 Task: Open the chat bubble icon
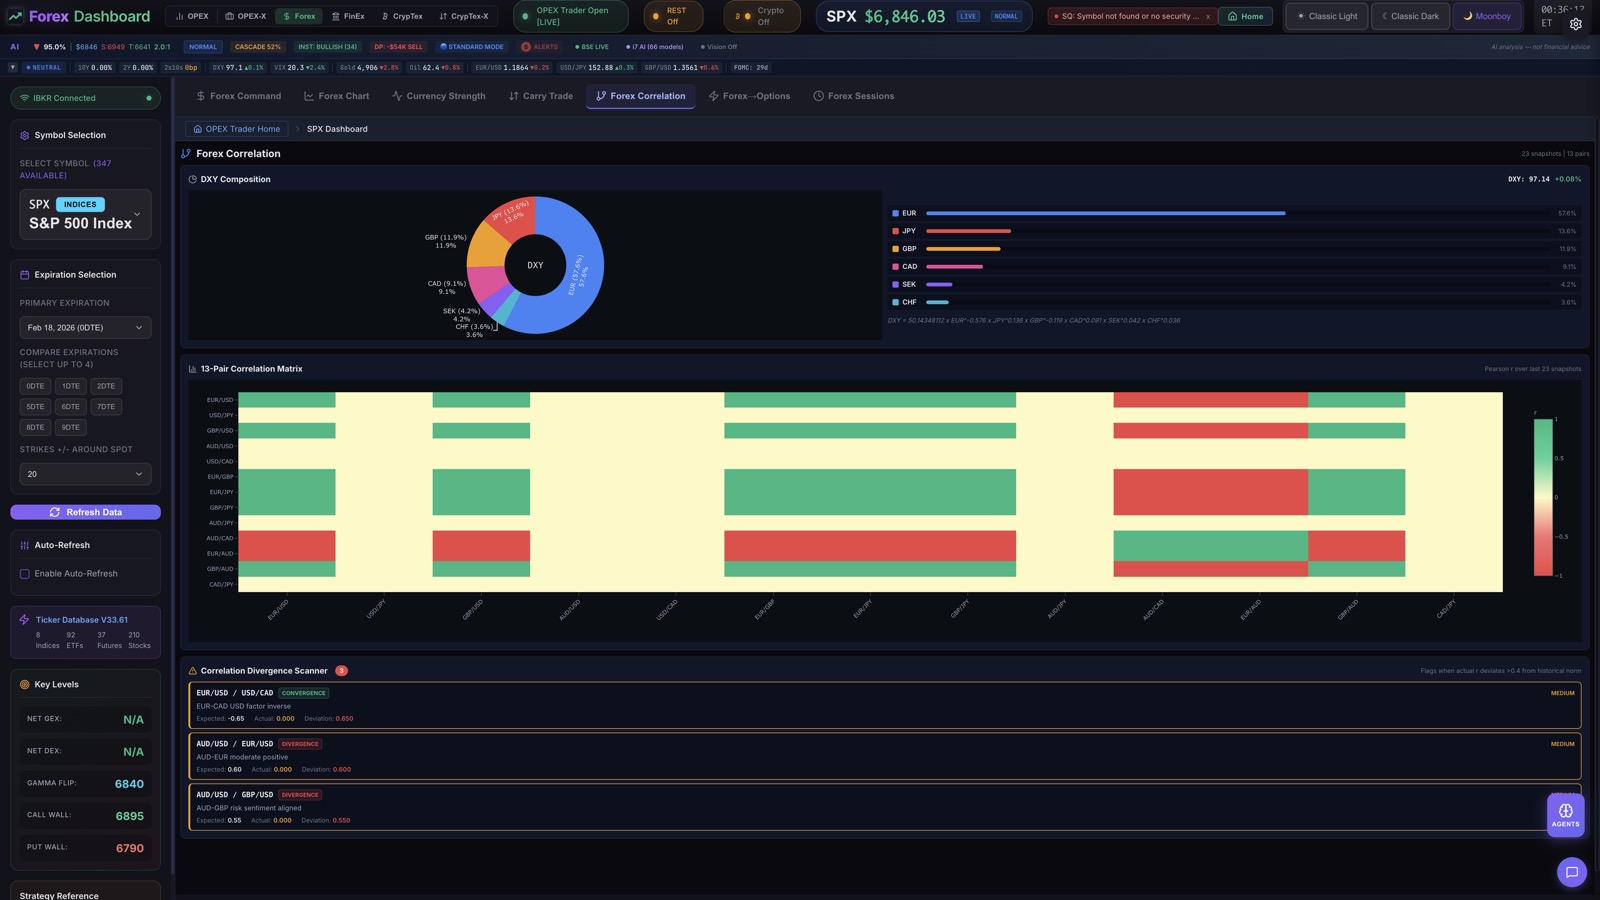click(x=1572, y=872)
